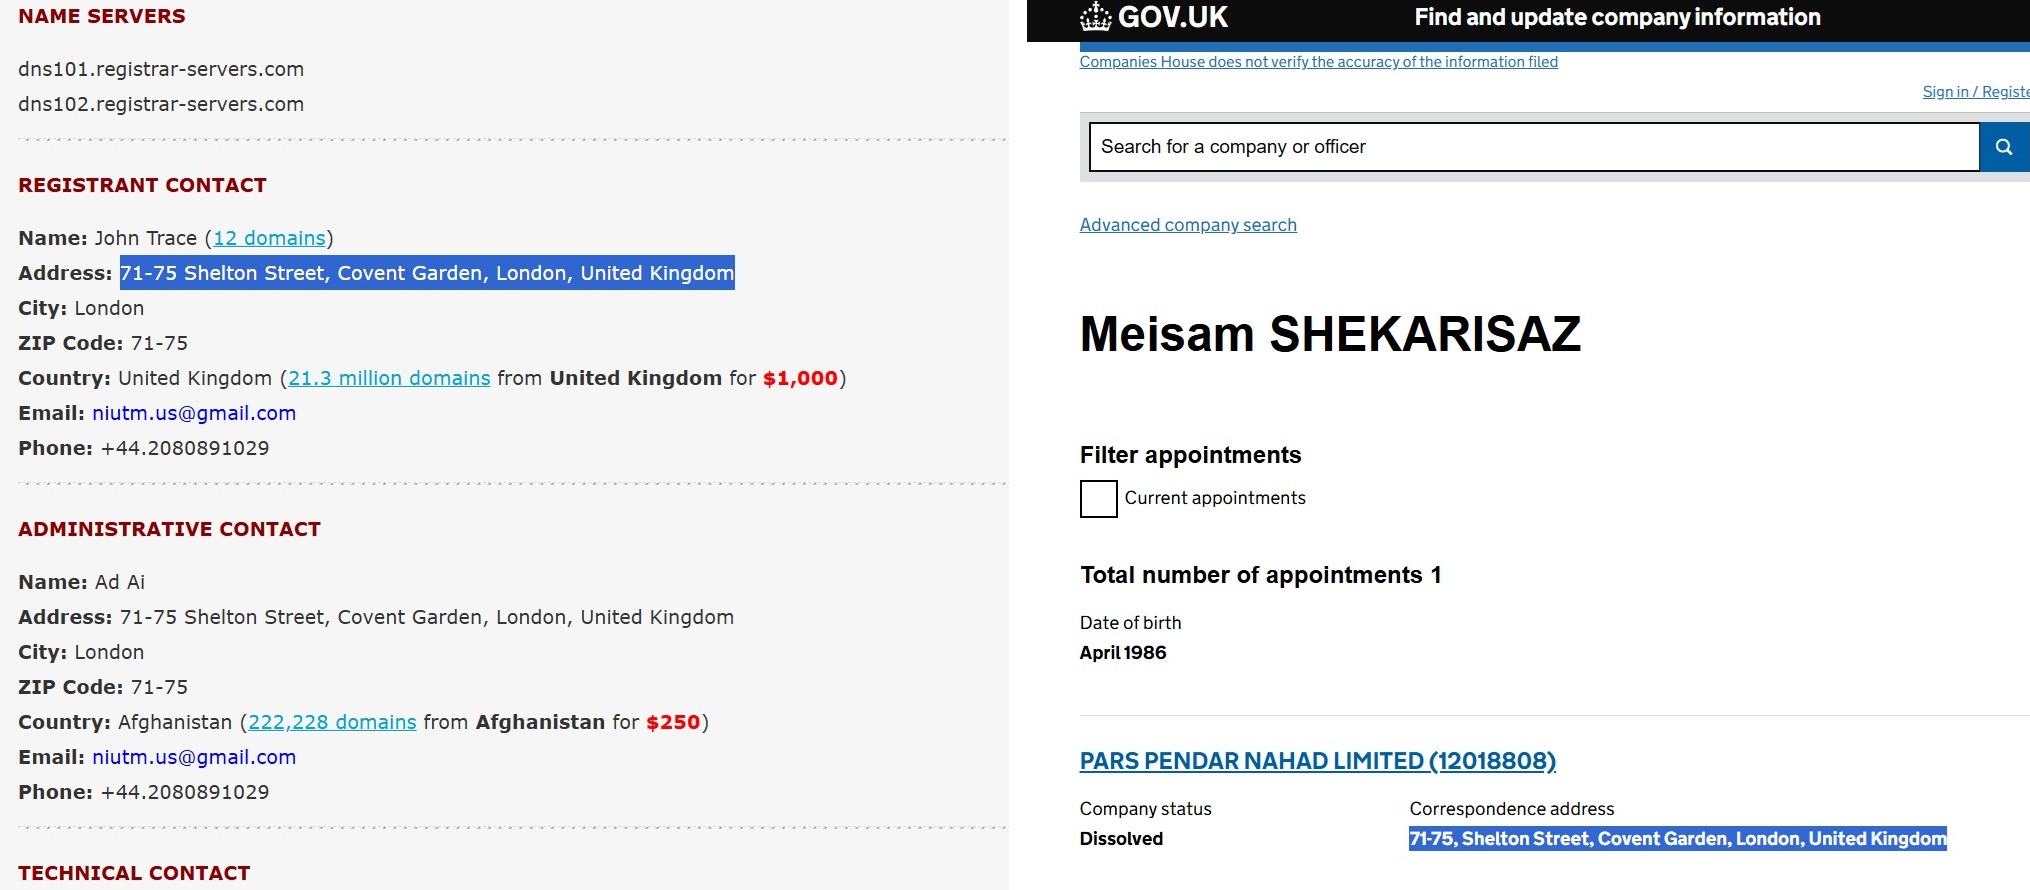
Task: Click Find and update company information header
Action: pos(1617,17)
